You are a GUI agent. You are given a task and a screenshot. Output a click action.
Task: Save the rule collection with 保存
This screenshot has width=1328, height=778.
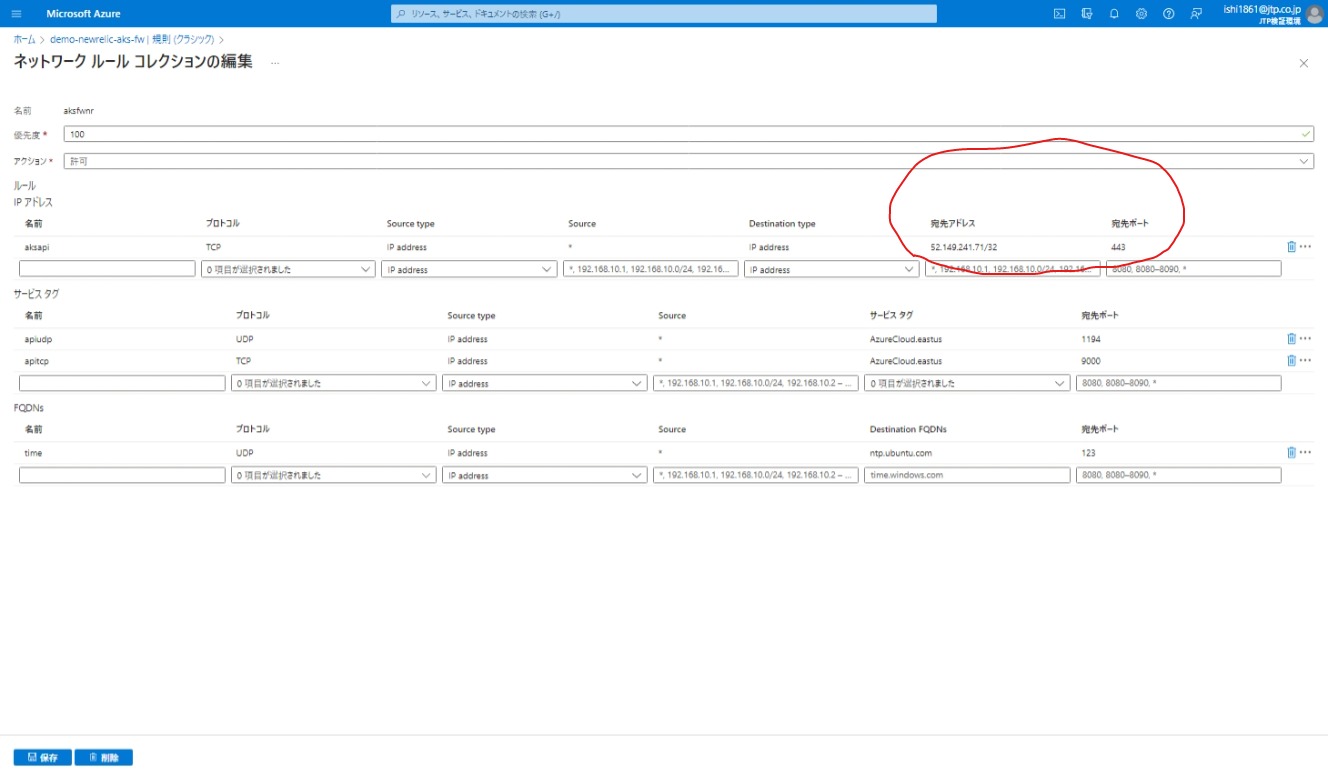[x=42, y=758]
